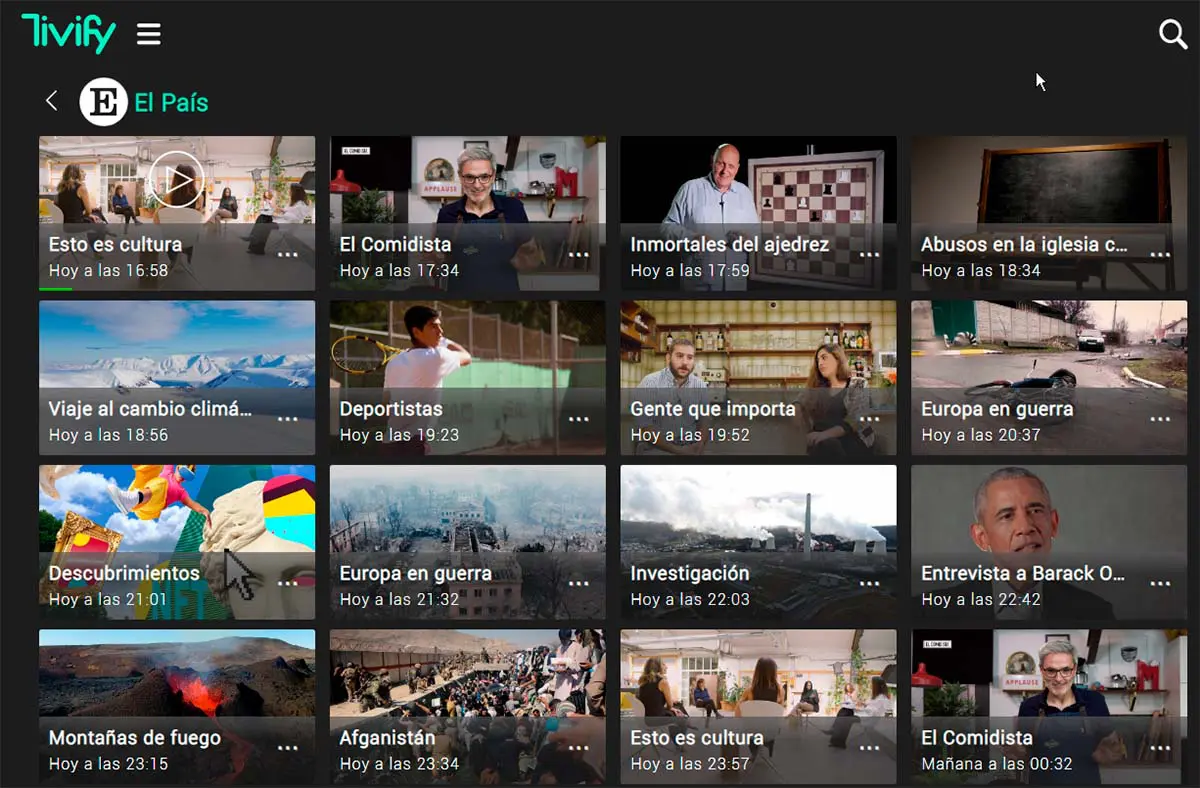Open more options for El Comidista 17:34
The height and width of the screenshot is (788, 1200).
(578, 255)
